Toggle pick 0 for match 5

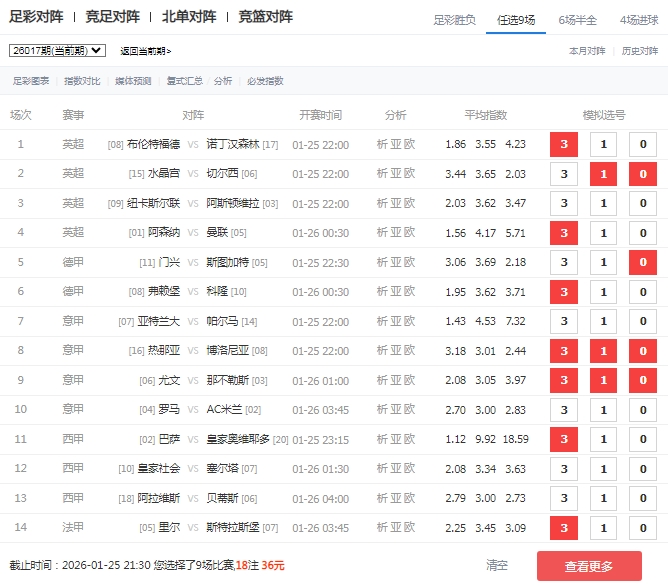[x=642, y=262]
